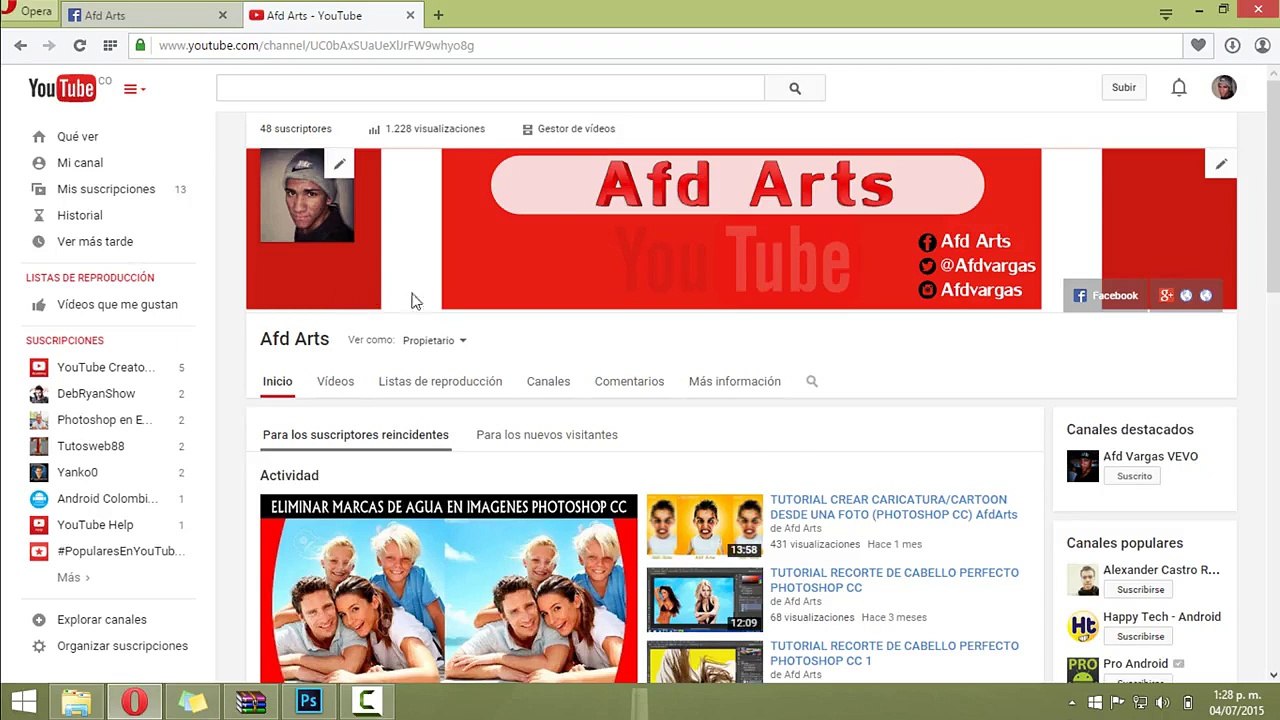This screenshot has width=1280, height=720.
Task: Open Ver más tarde in sidebar
Action: click(x=95, y=241)
